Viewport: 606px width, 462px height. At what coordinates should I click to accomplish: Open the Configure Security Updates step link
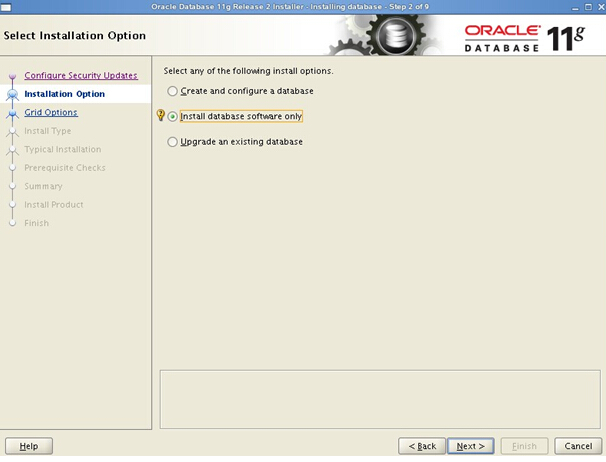pyautogui.click(x=81, y=76)
